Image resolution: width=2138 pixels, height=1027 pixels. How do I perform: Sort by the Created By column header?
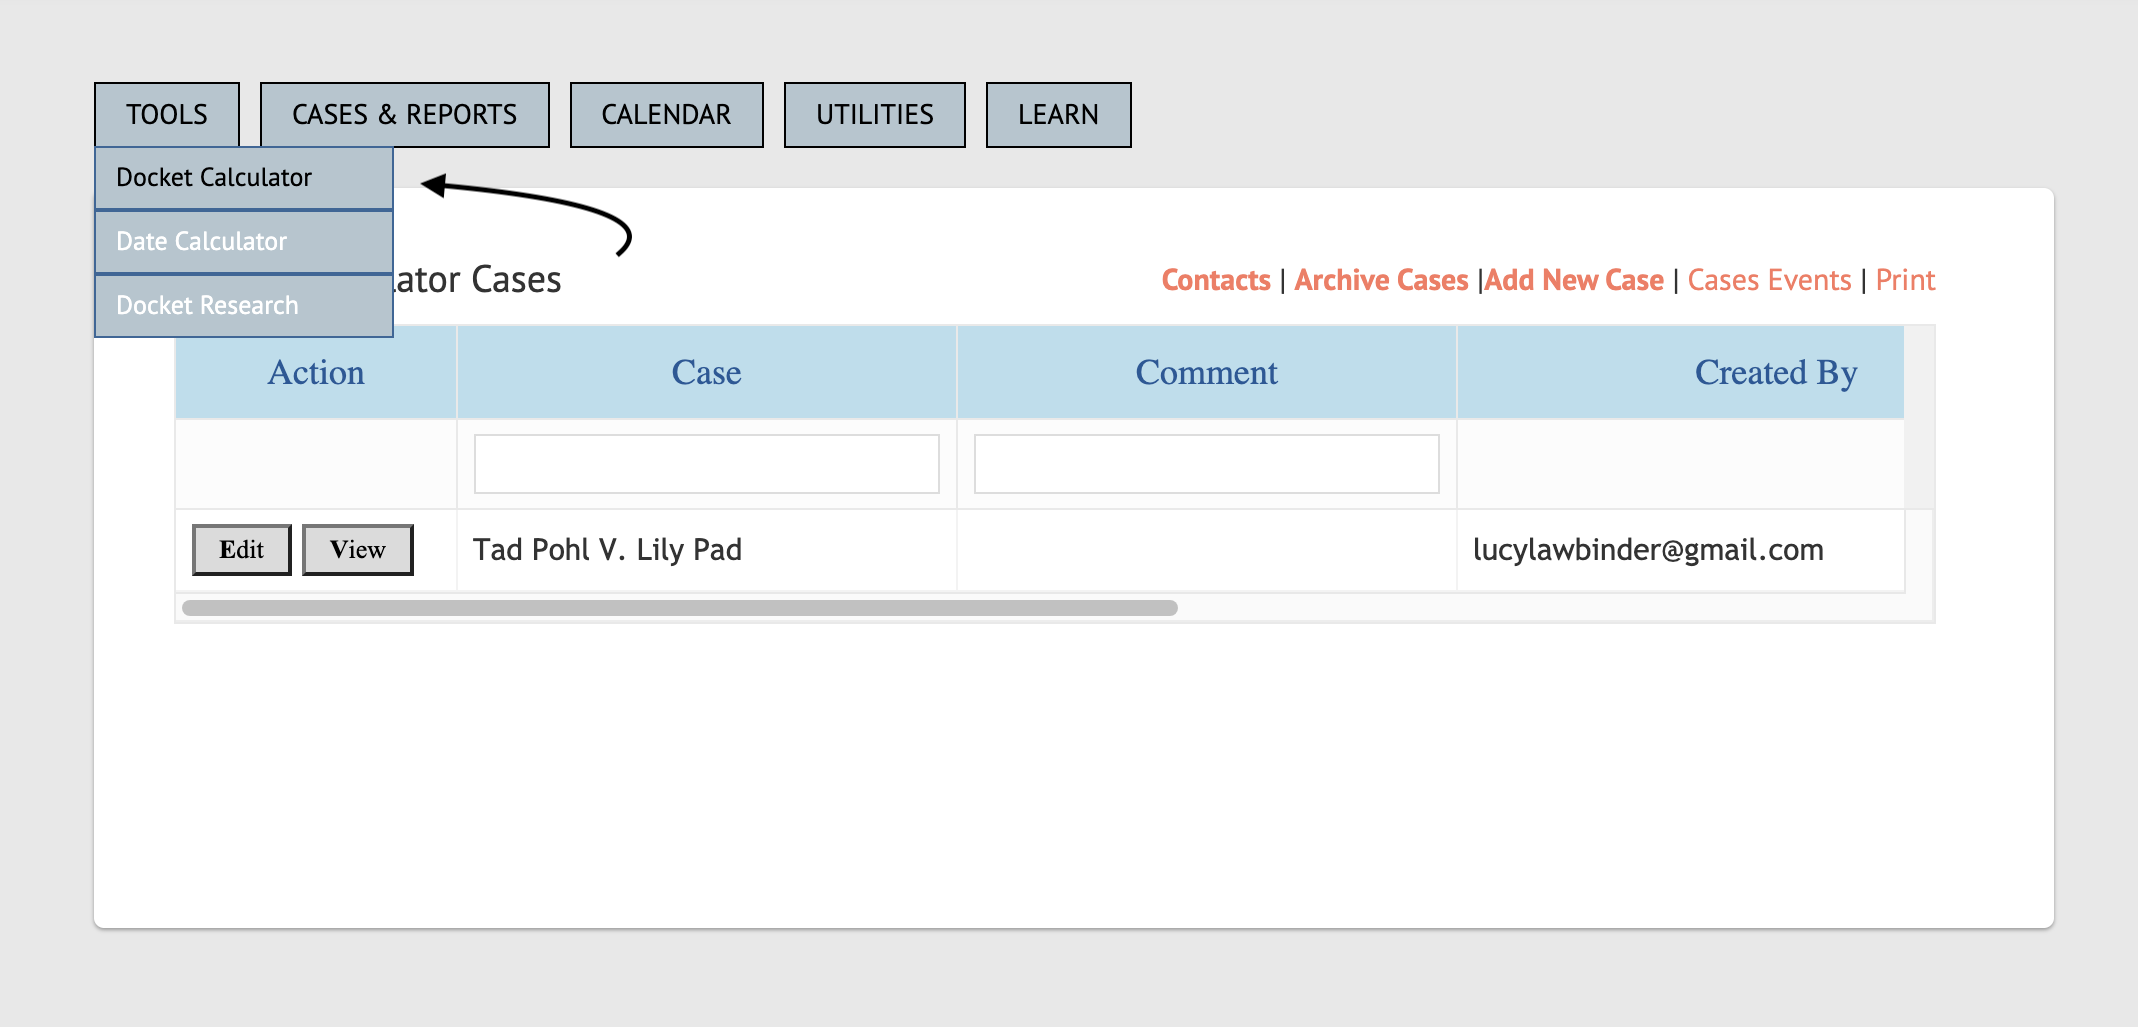tap(1775, 372)
